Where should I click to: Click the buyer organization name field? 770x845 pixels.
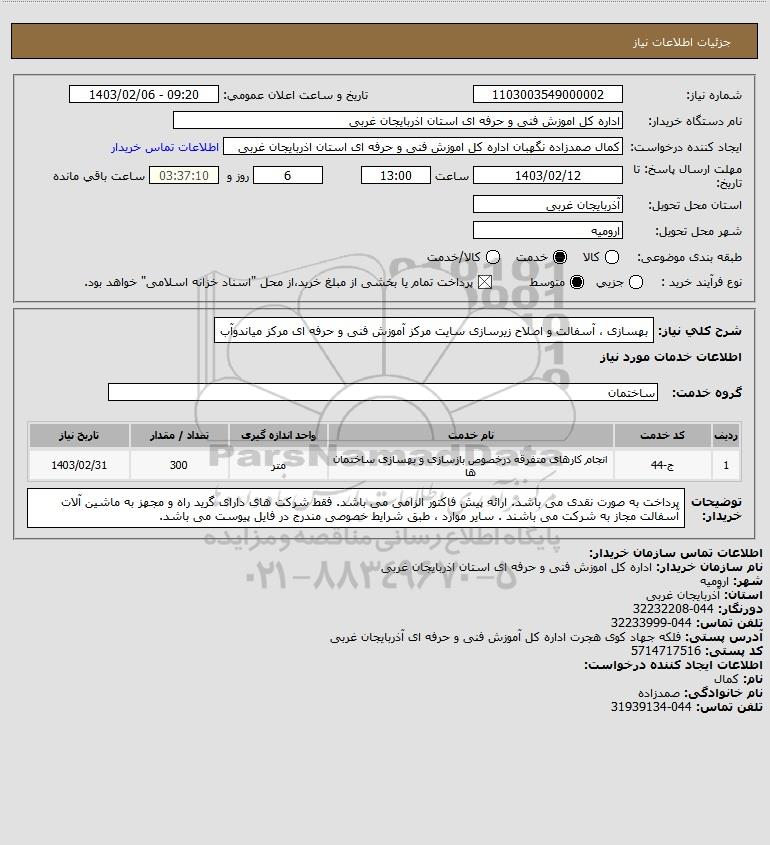pyautogui.click(x=398, y=121)
